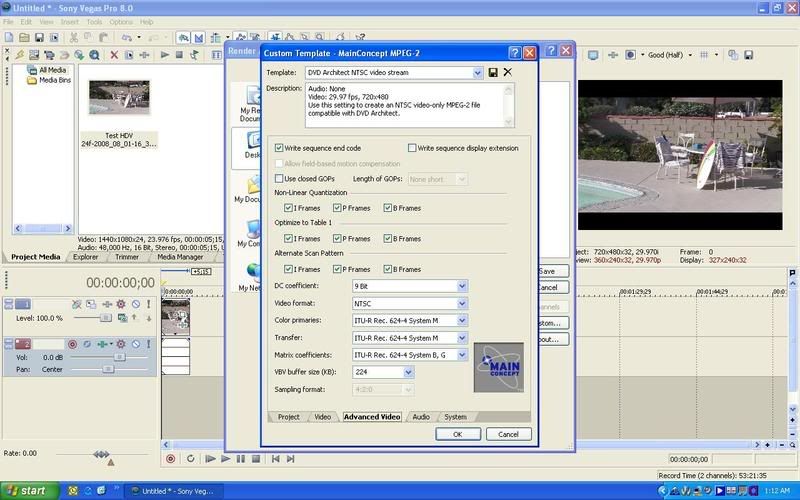Click the Paste clipboard icon in toolbar
The height and width of the screenshot is (500, 800).
click(104, 37)
